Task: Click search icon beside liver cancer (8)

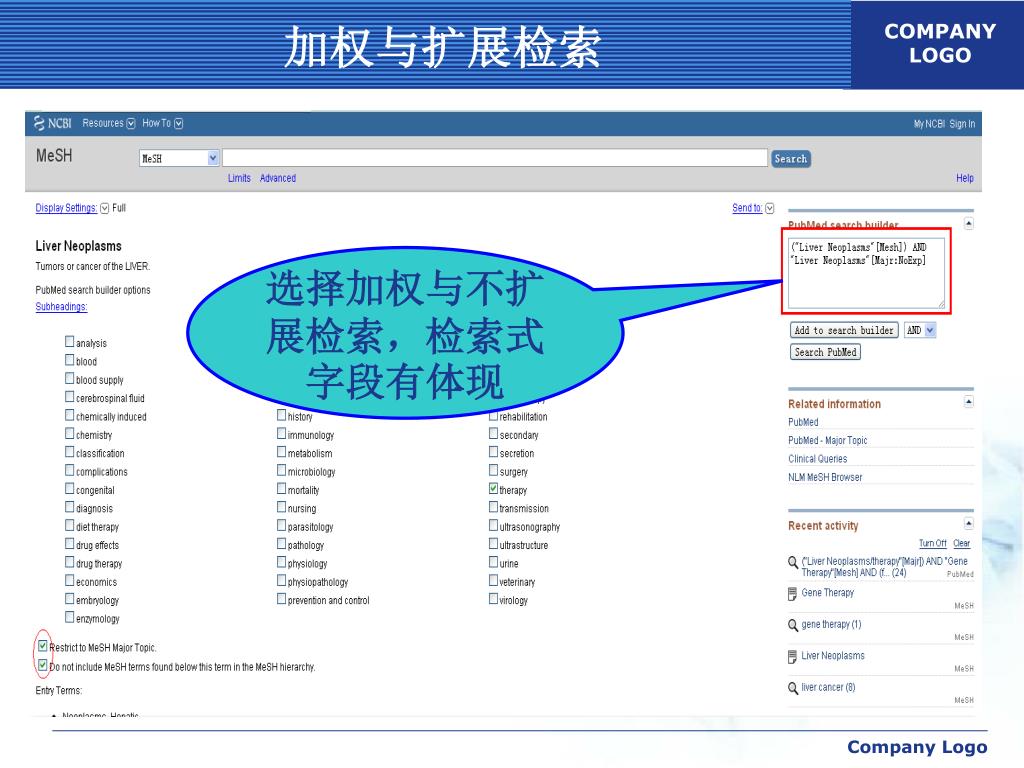Action: (x=793, y=688)
